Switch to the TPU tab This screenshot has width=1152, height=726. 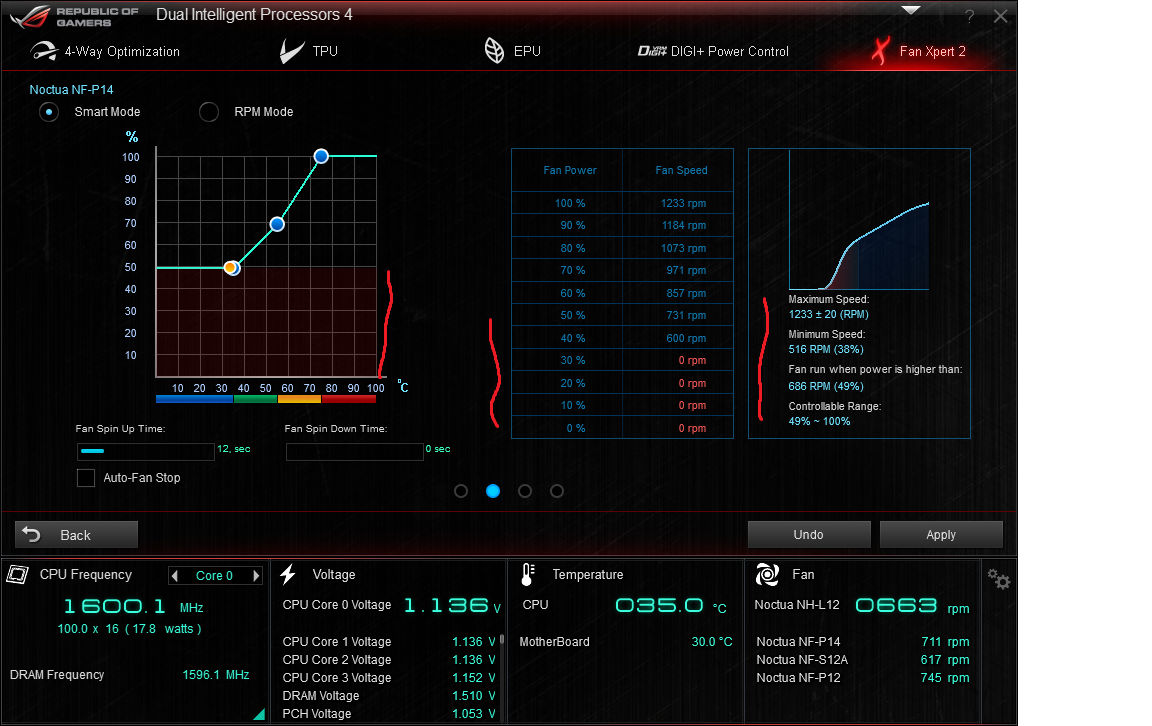[x=309, y=51]
